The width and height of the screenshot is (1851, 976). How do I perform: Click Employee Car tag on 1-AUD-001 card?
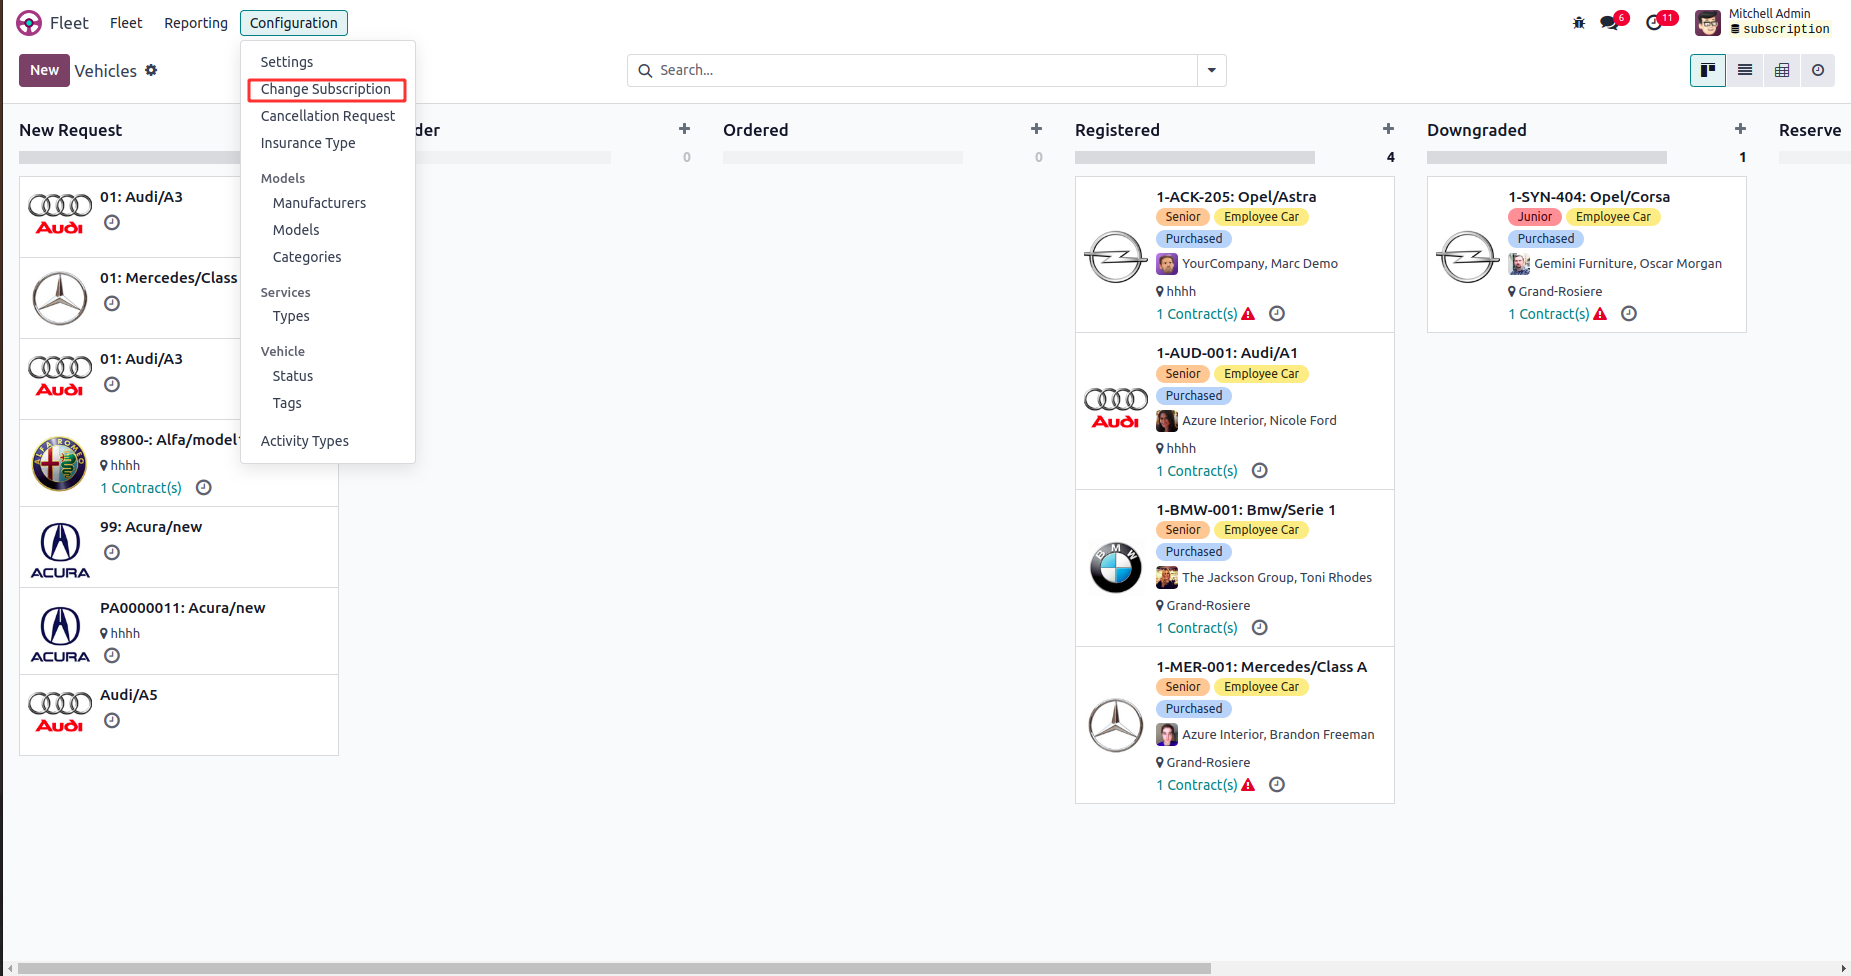click(1262, 374)
